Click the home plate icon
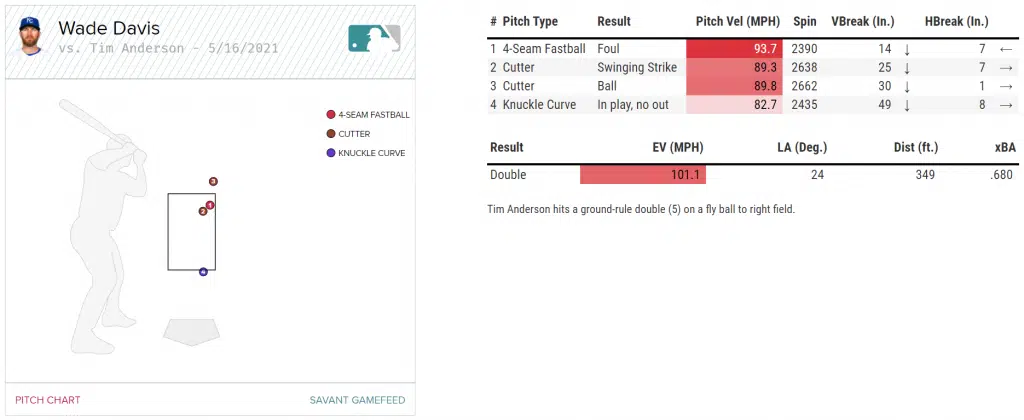Screen dimensions: 1024x420 [x=192, y=331]
